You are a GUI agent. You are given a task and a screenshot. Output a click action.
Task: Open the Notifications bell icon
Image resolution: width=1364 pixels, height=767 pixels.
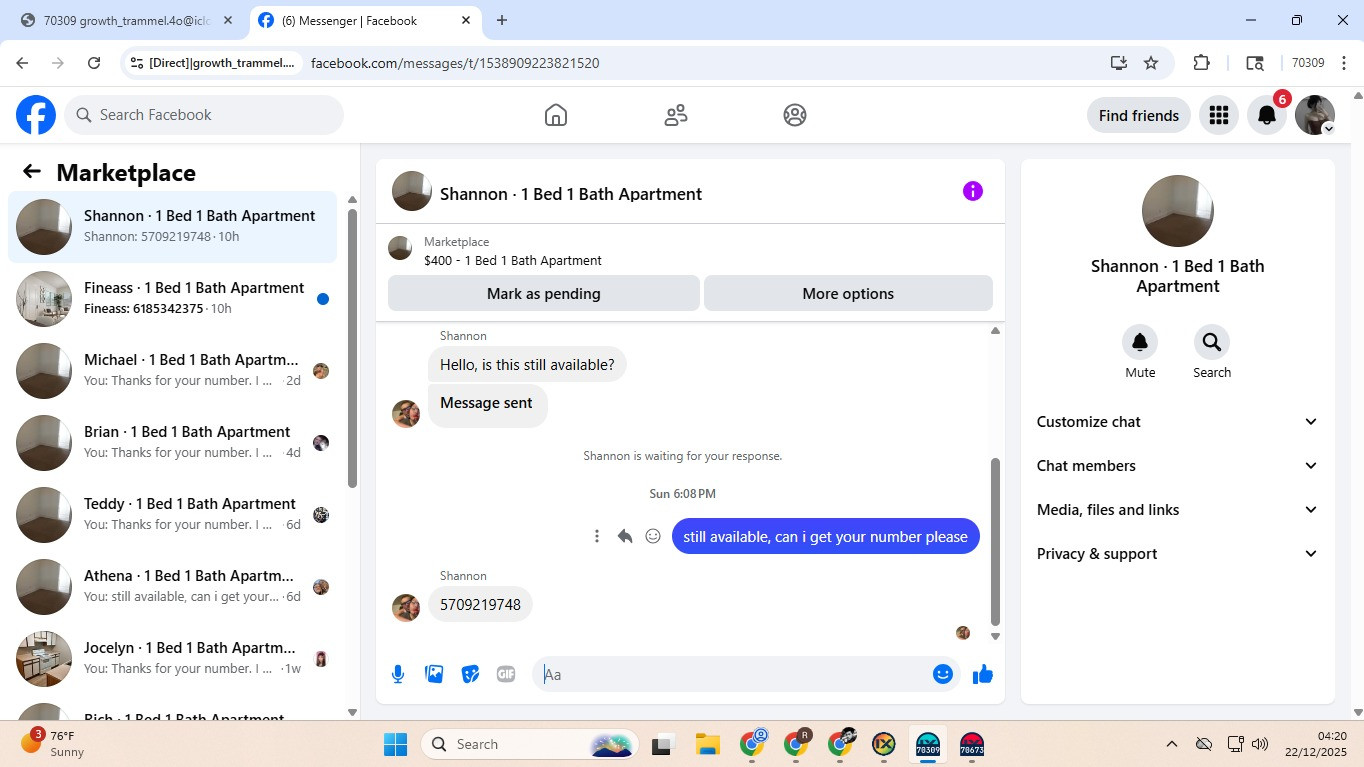pyautogui.click(x=1266, y=115)
